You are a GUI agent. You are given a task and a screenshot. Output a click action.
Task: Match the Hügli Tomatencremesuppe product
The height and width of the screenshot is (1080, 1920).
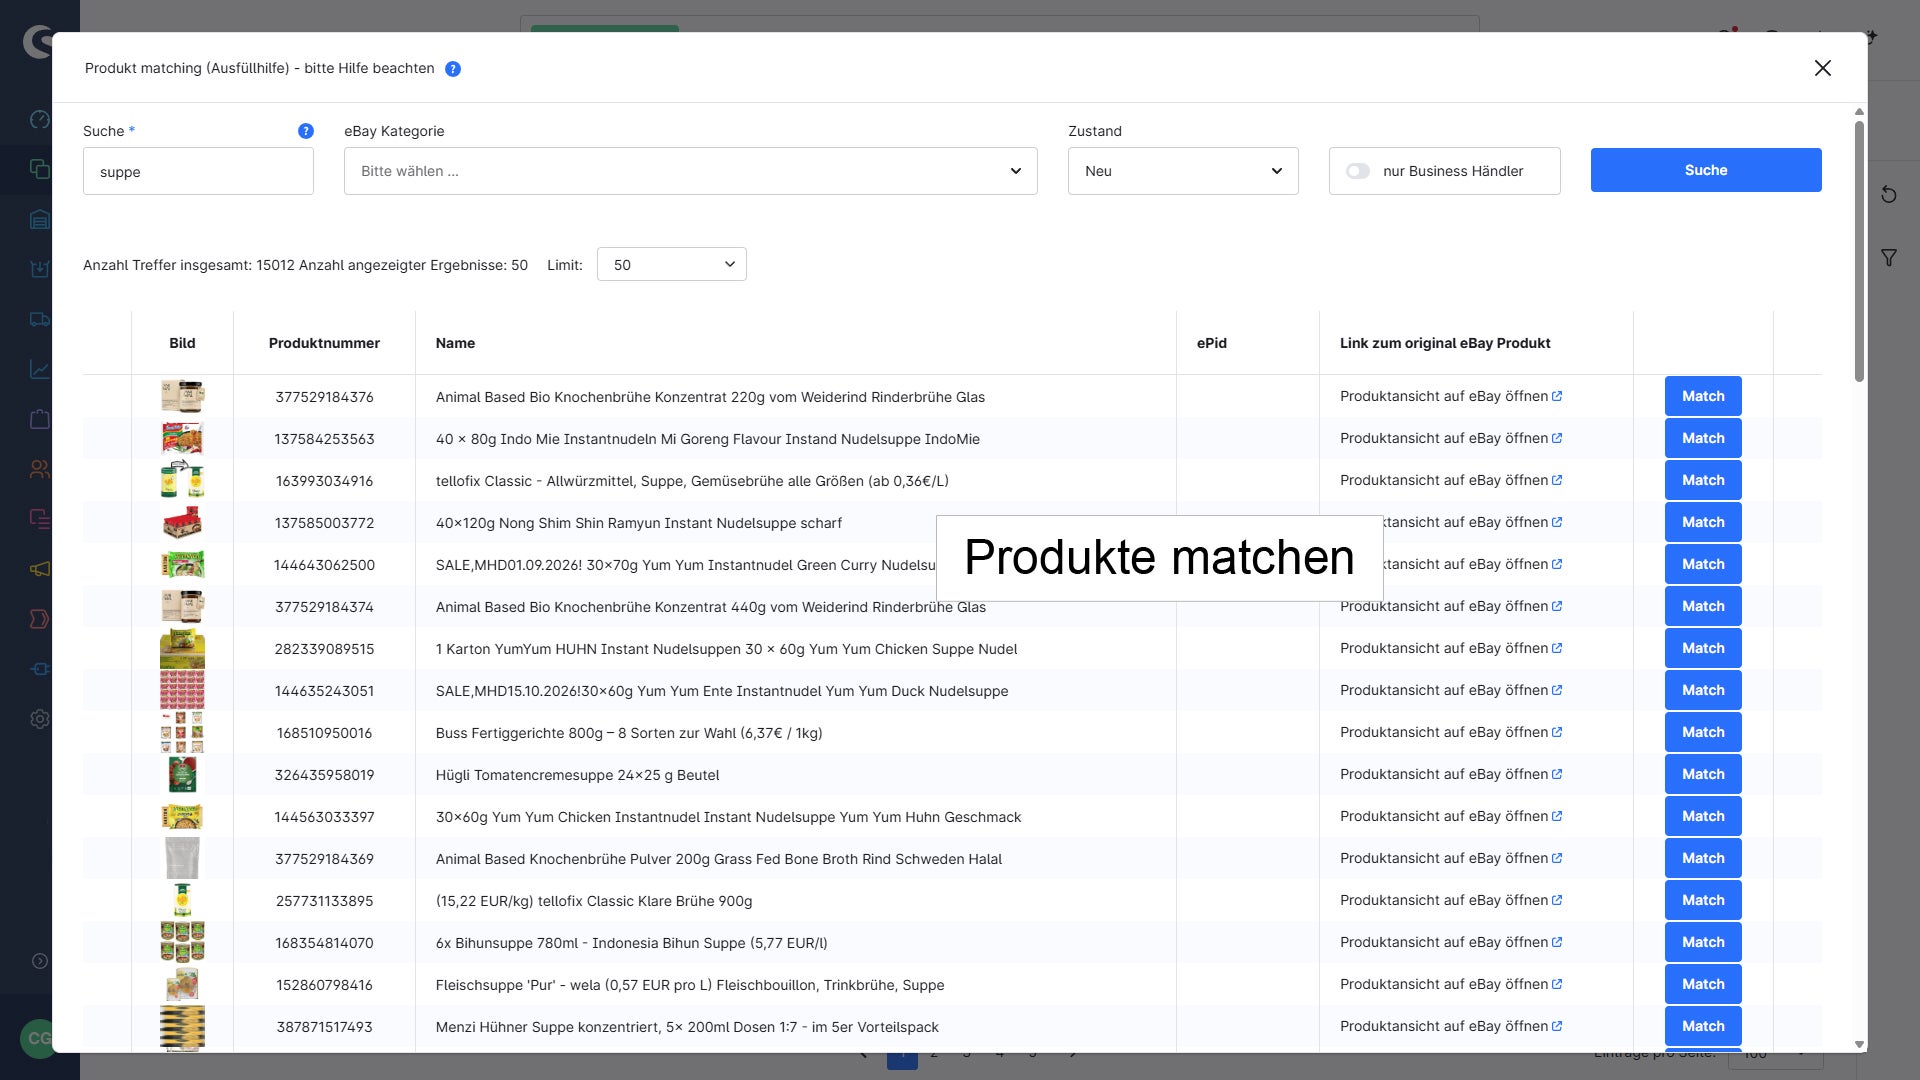pos(1702,774)
